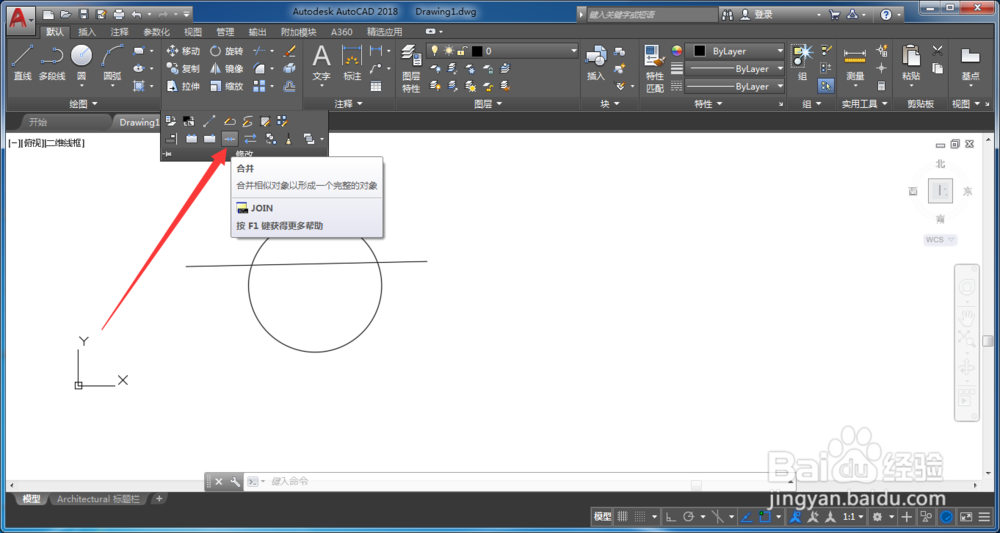Select the 圆 (Circle) tool
1000x533 pixels.
82,62
